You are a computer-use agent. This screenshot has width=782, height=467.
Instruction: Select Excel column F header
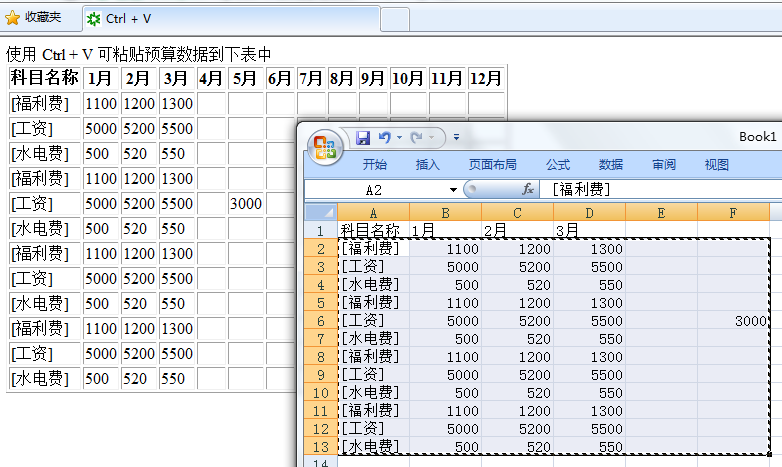[733, 213]
